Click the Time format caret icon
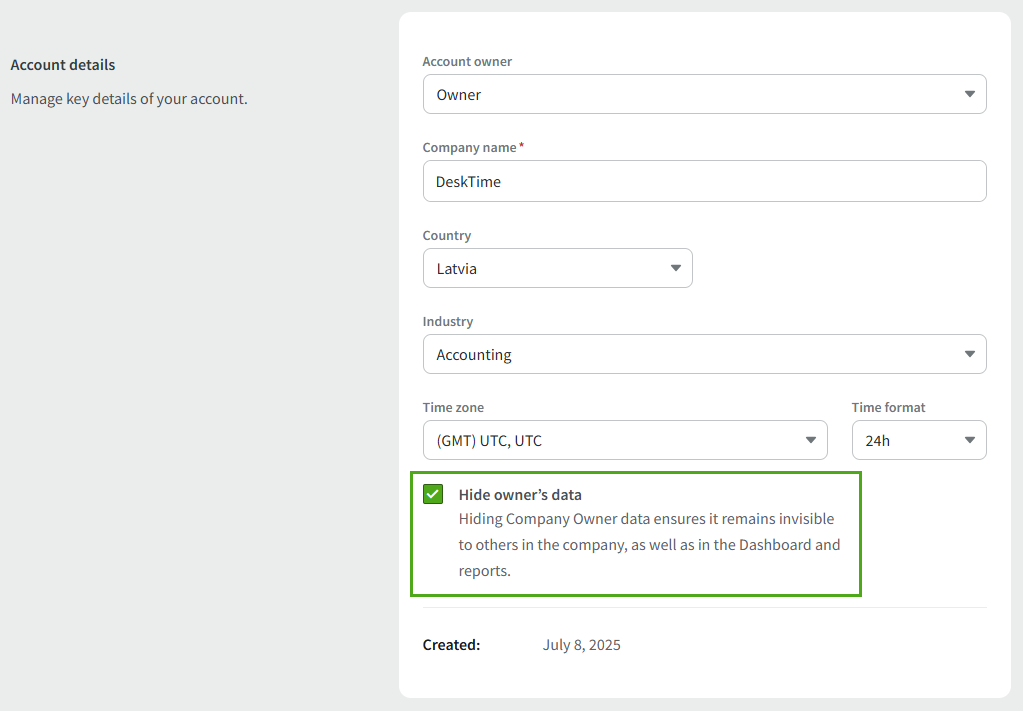 point(969,440)
